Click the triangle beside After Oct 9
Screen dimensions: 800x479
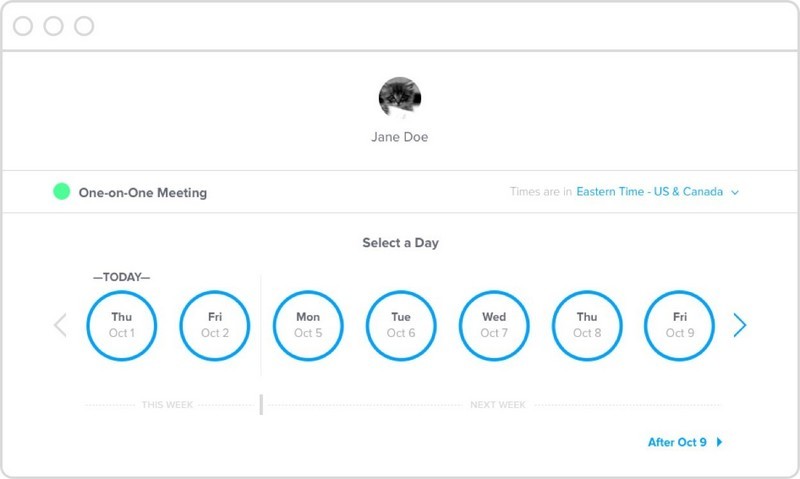tap(719, 442)
